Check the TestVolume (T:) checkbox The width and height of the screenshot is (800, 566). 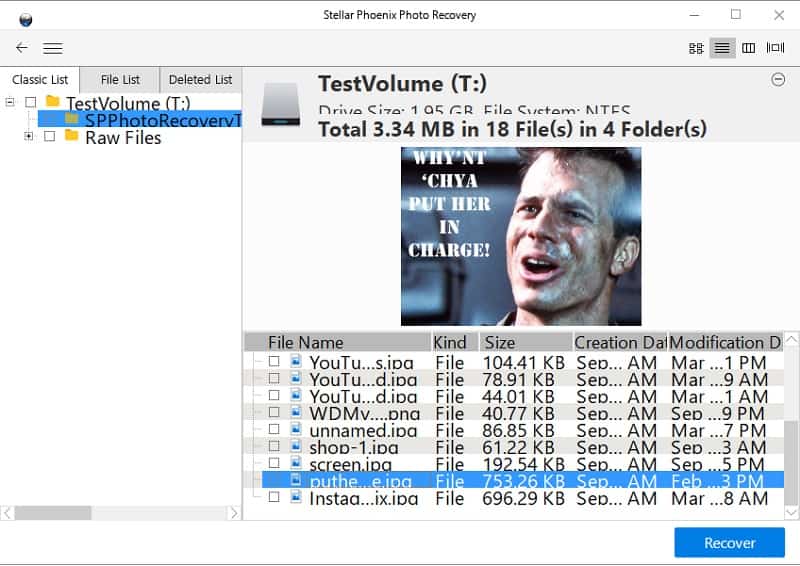coord(31,102)
